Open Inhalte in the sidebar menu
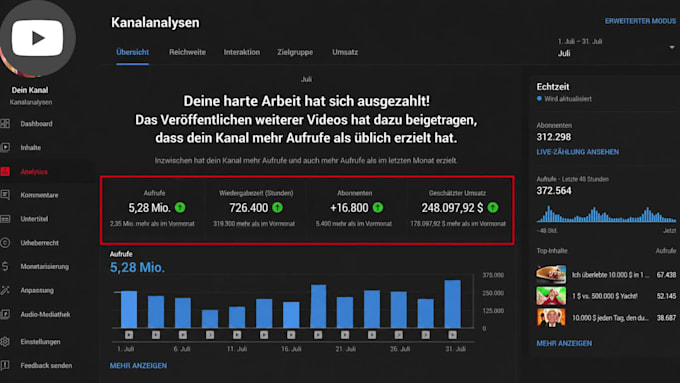The image size is (680, 383). 30,147
